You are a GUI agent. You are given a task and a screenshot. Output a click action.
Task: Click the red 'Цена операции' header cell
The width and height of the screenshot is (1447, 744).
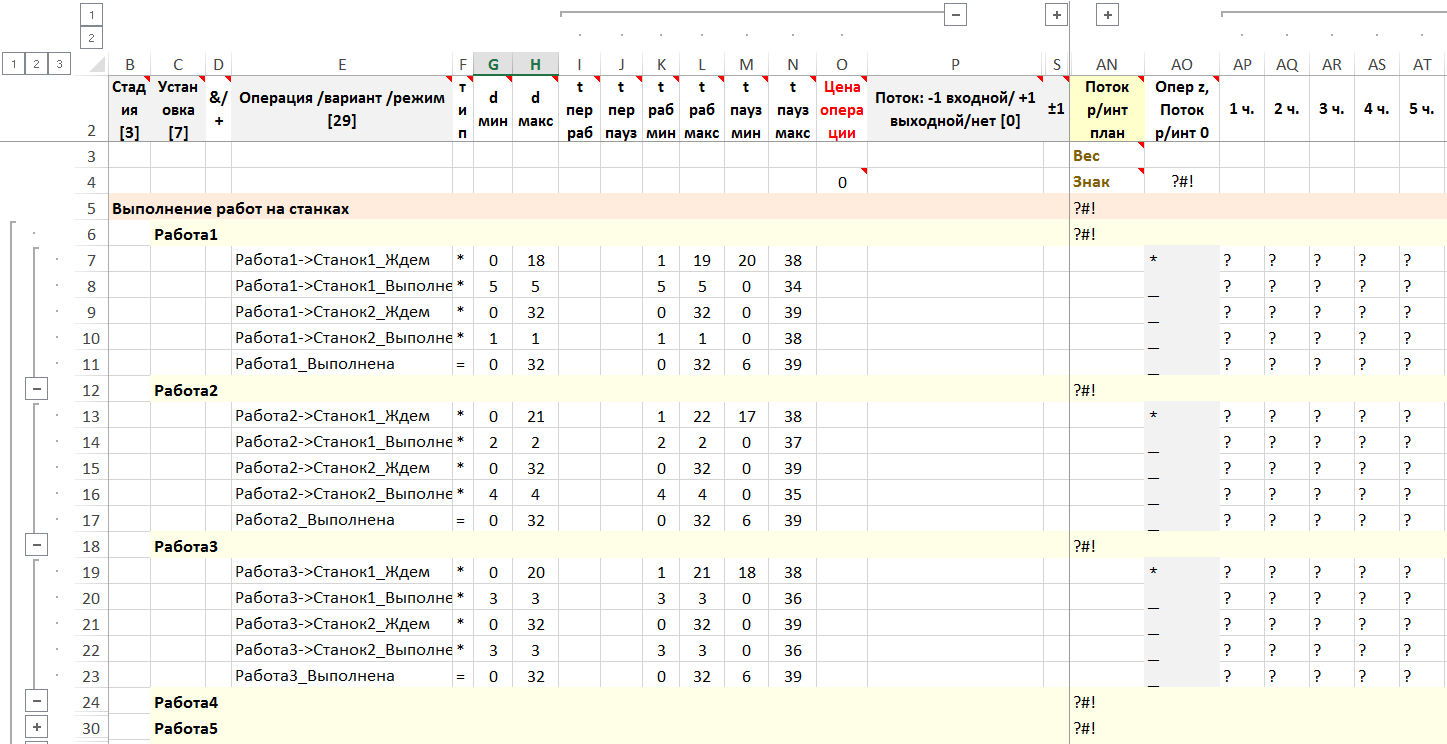pyautogui.click(x=842, y=109)
